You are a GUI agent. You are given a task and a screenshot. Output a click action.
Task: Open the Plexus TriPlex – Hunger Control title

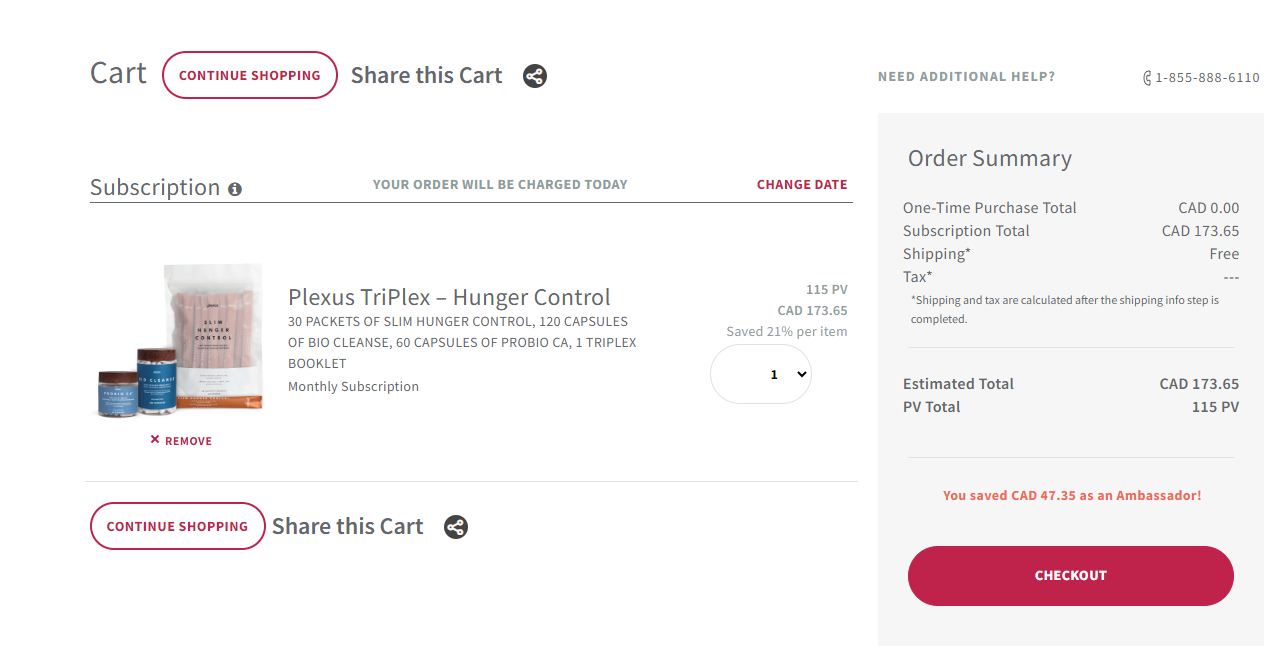coord(449,297)
